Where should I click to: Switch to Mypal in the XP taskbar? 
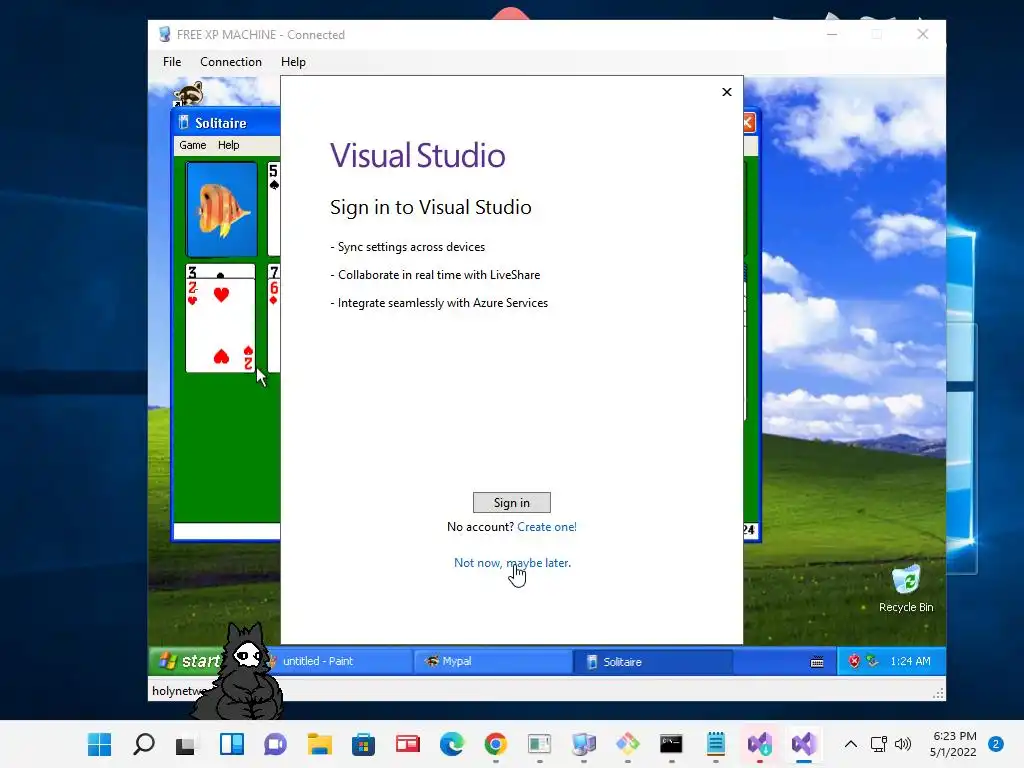click(493, 661)
